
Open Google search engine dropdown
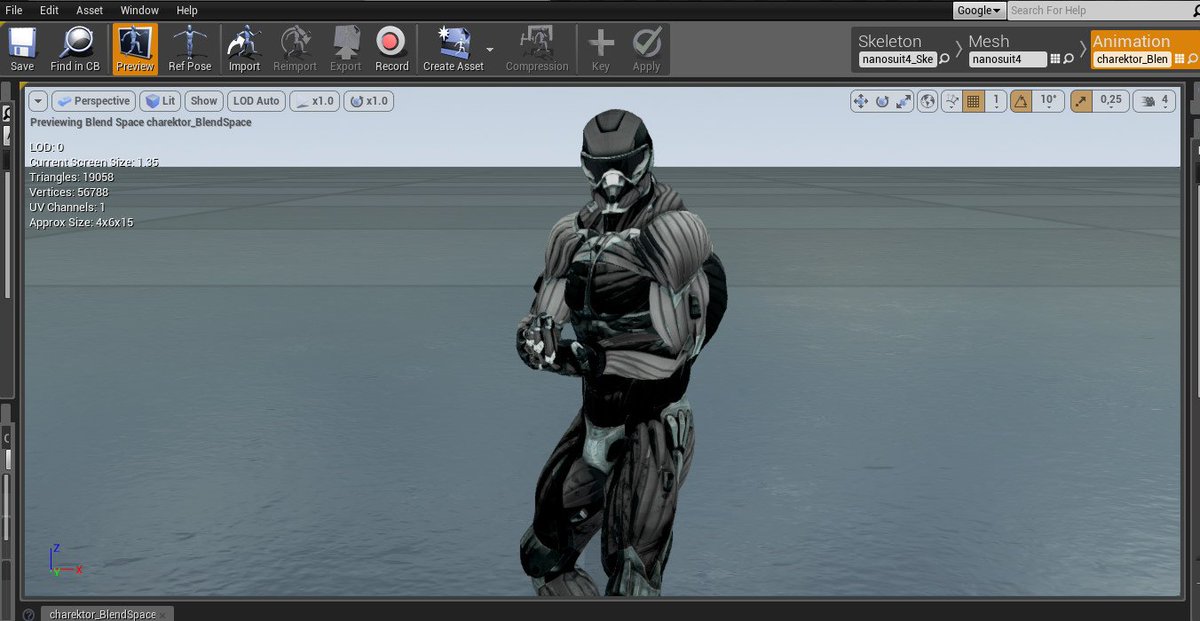click(x=979, y=10)
